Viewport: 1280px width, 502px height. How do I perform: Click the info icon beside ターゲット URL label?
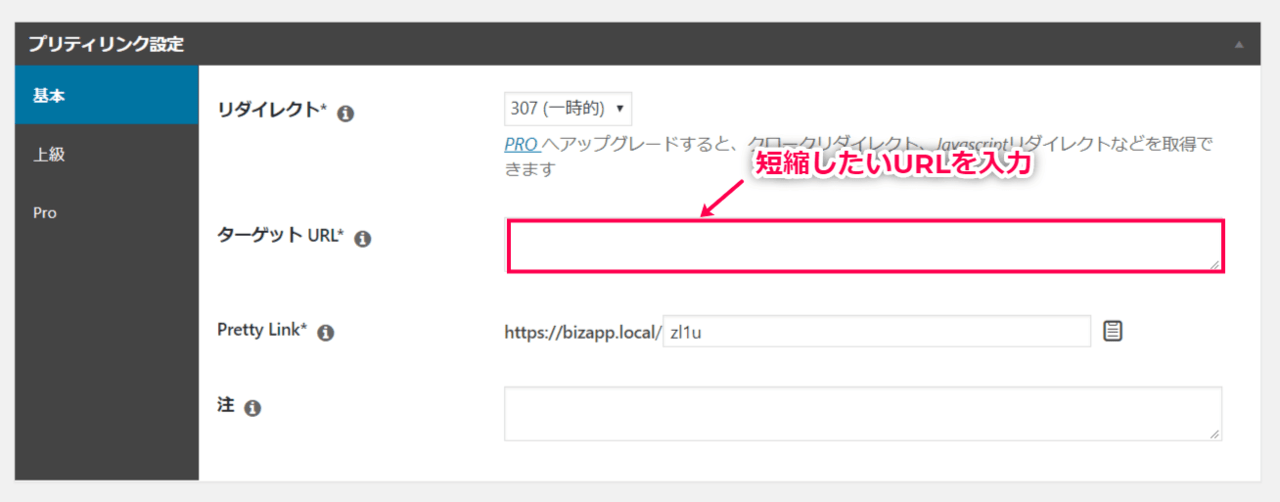point(363,239)
